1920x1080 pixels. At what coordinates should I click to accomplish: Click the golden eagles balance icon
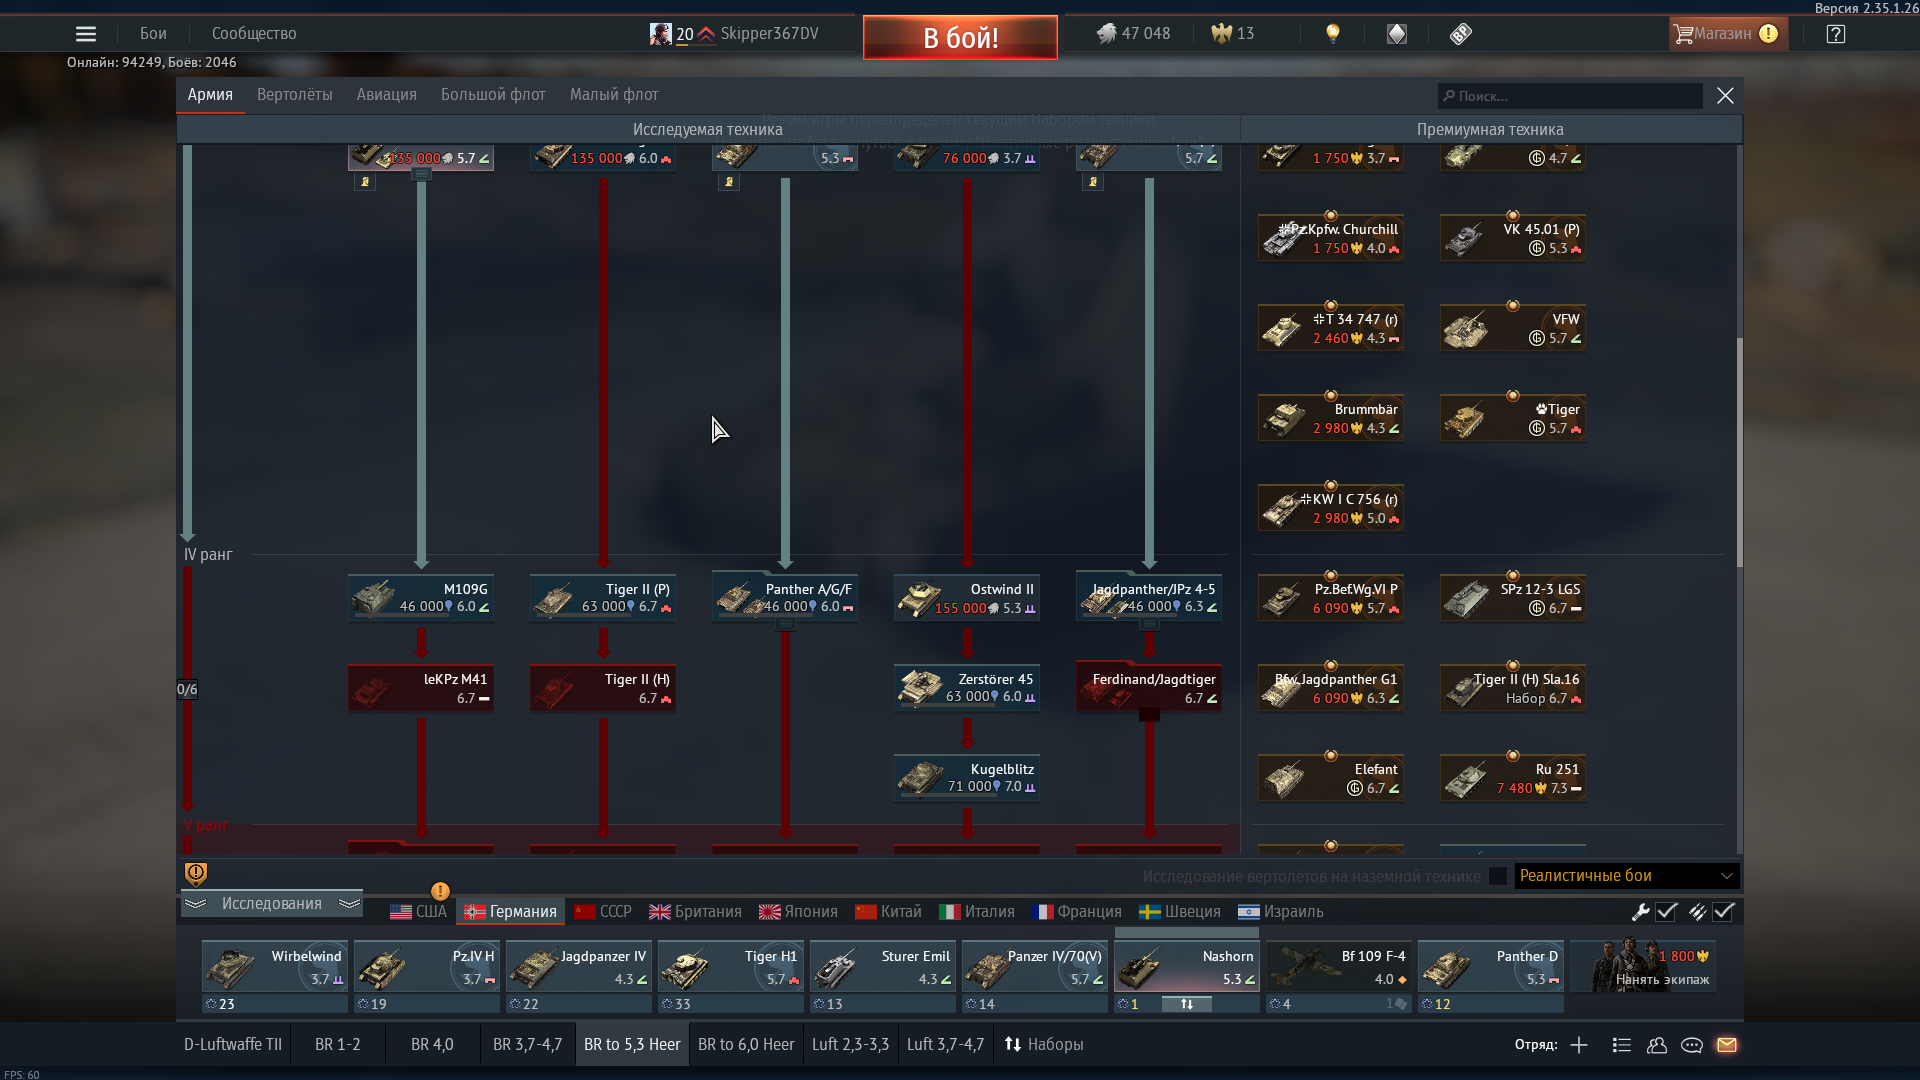coord(1221,34)
